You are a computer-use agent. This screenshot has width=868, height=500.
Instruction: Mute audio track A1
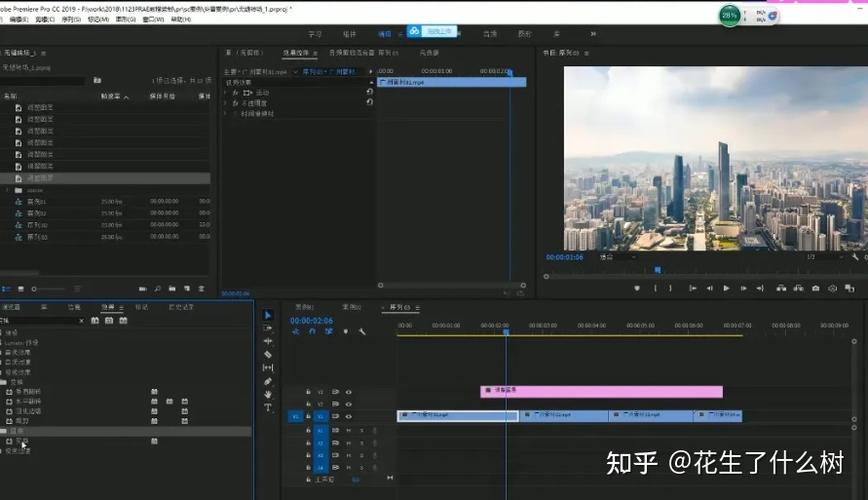349,430
